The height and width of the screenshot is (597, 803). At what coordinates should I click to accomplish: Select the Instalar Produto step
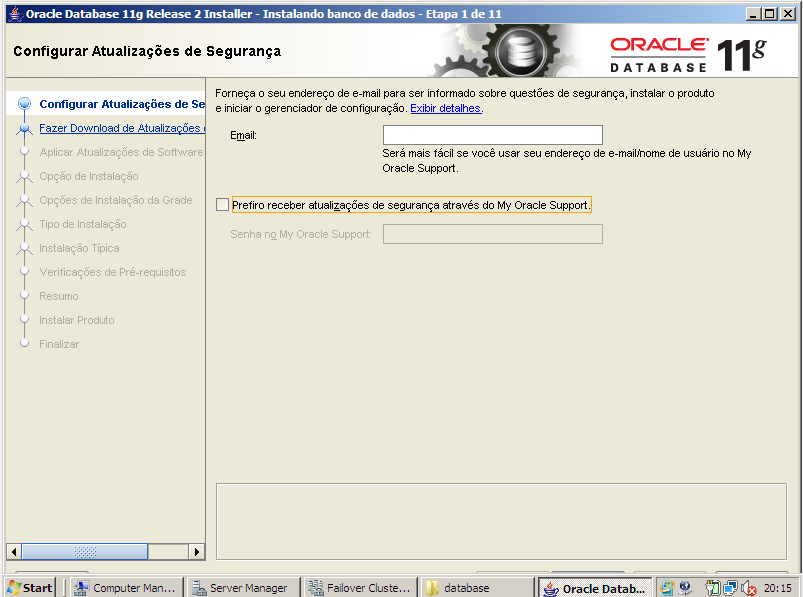coord(77,321)
